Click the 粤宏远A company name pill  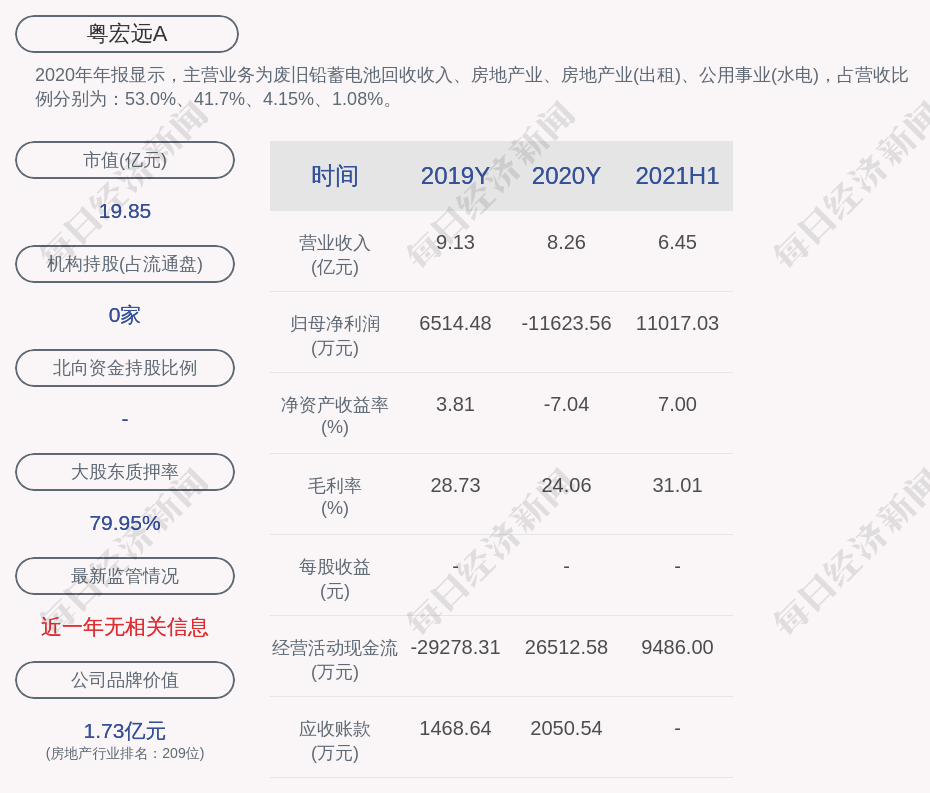click(x=127, y=34)
